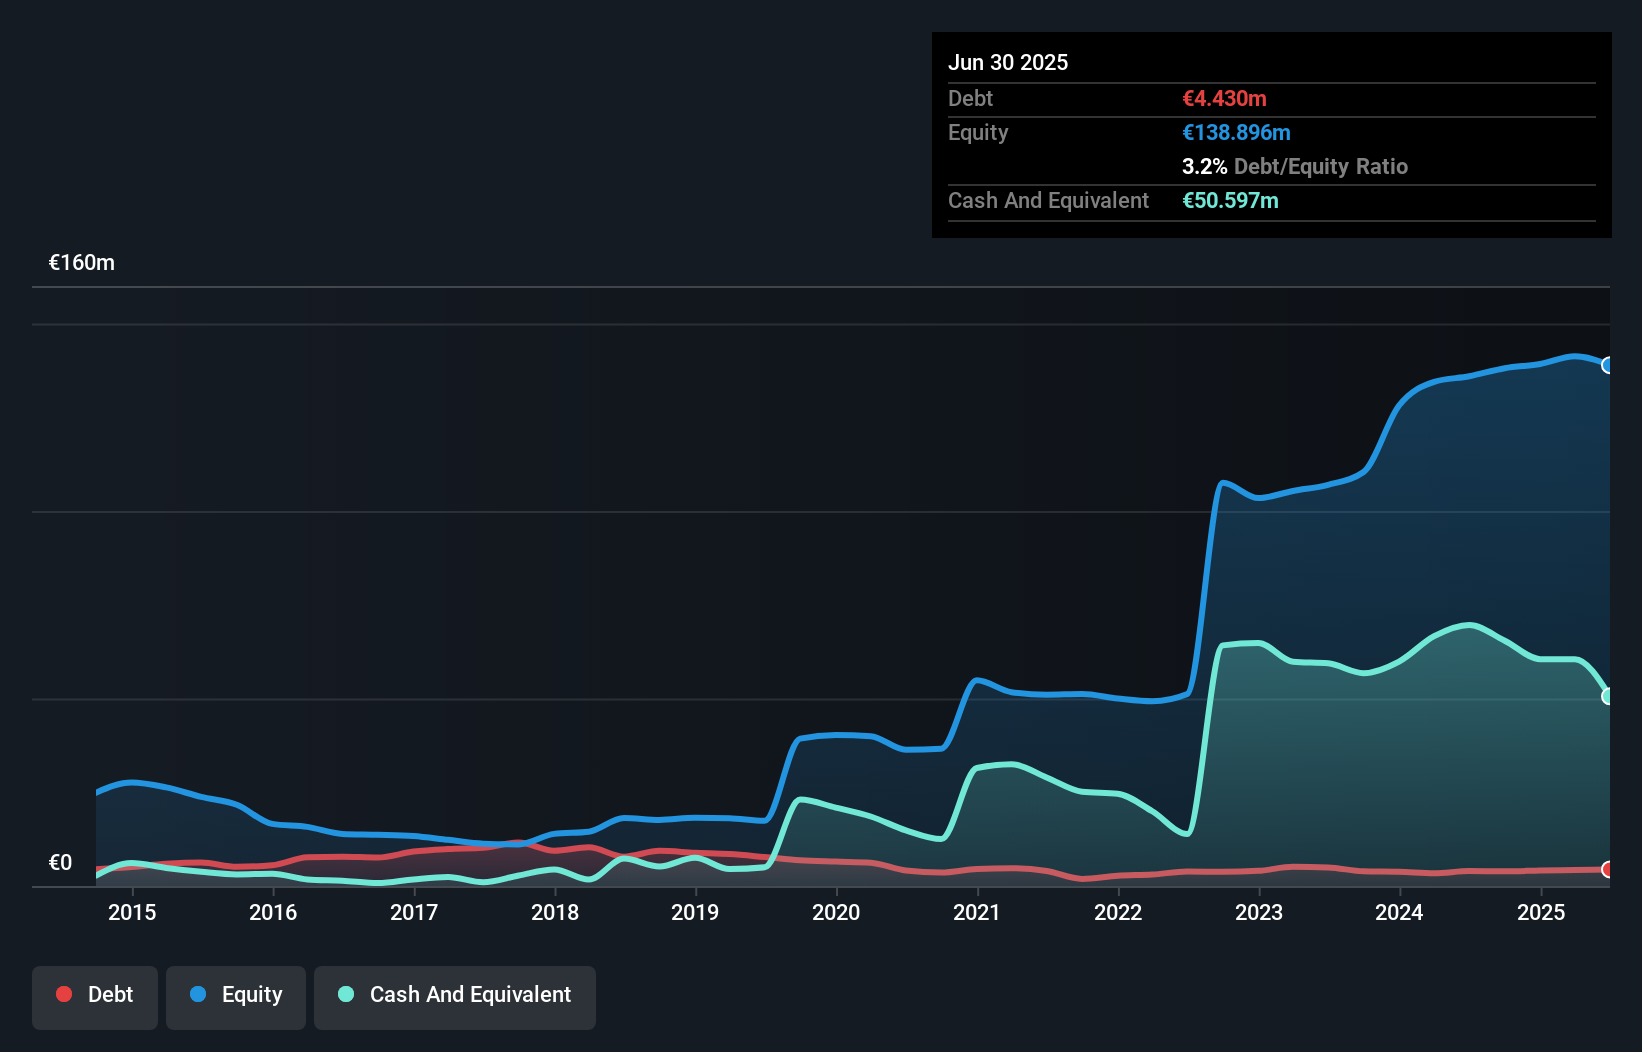1642x1052 pixels.
Task: Select the Debt endpoint marker on chart
Action: coord(1607,869)
